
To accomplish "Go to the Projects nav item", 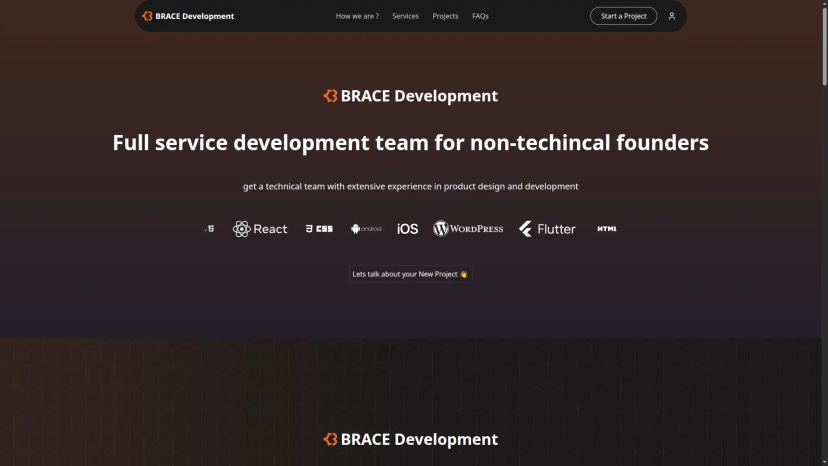I will click(x=445, y=16).
